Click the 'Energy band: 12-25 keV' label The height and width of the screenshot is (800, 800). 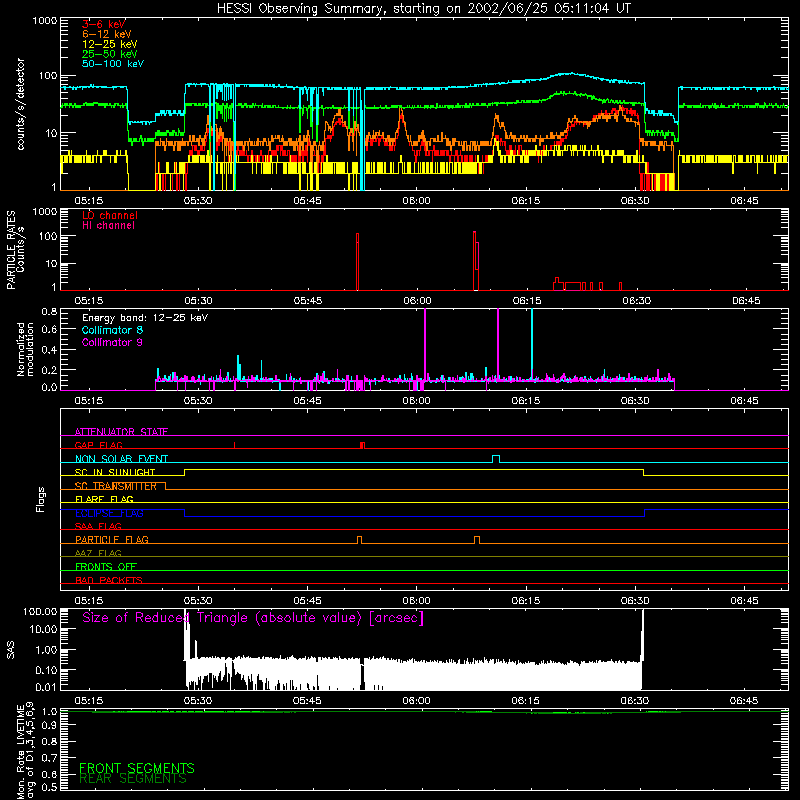click(145, 318)
